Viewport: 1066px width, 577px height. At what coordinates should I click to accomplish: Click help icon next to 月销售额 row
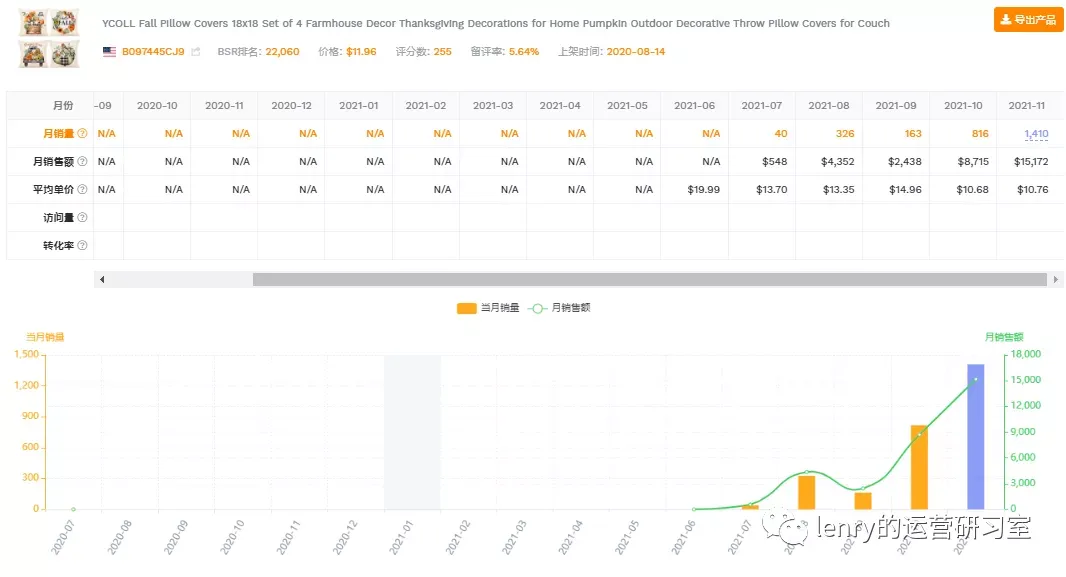click(82, 161)
